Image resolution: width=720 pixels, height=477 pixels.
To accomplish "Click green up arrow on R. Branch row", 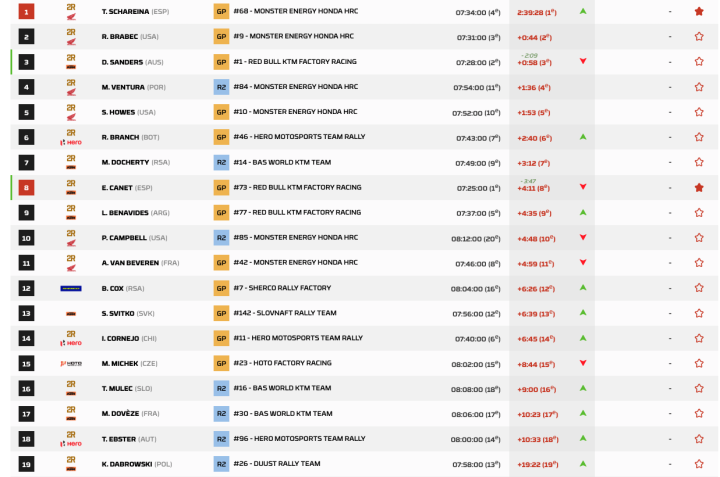I will point(583,137).
